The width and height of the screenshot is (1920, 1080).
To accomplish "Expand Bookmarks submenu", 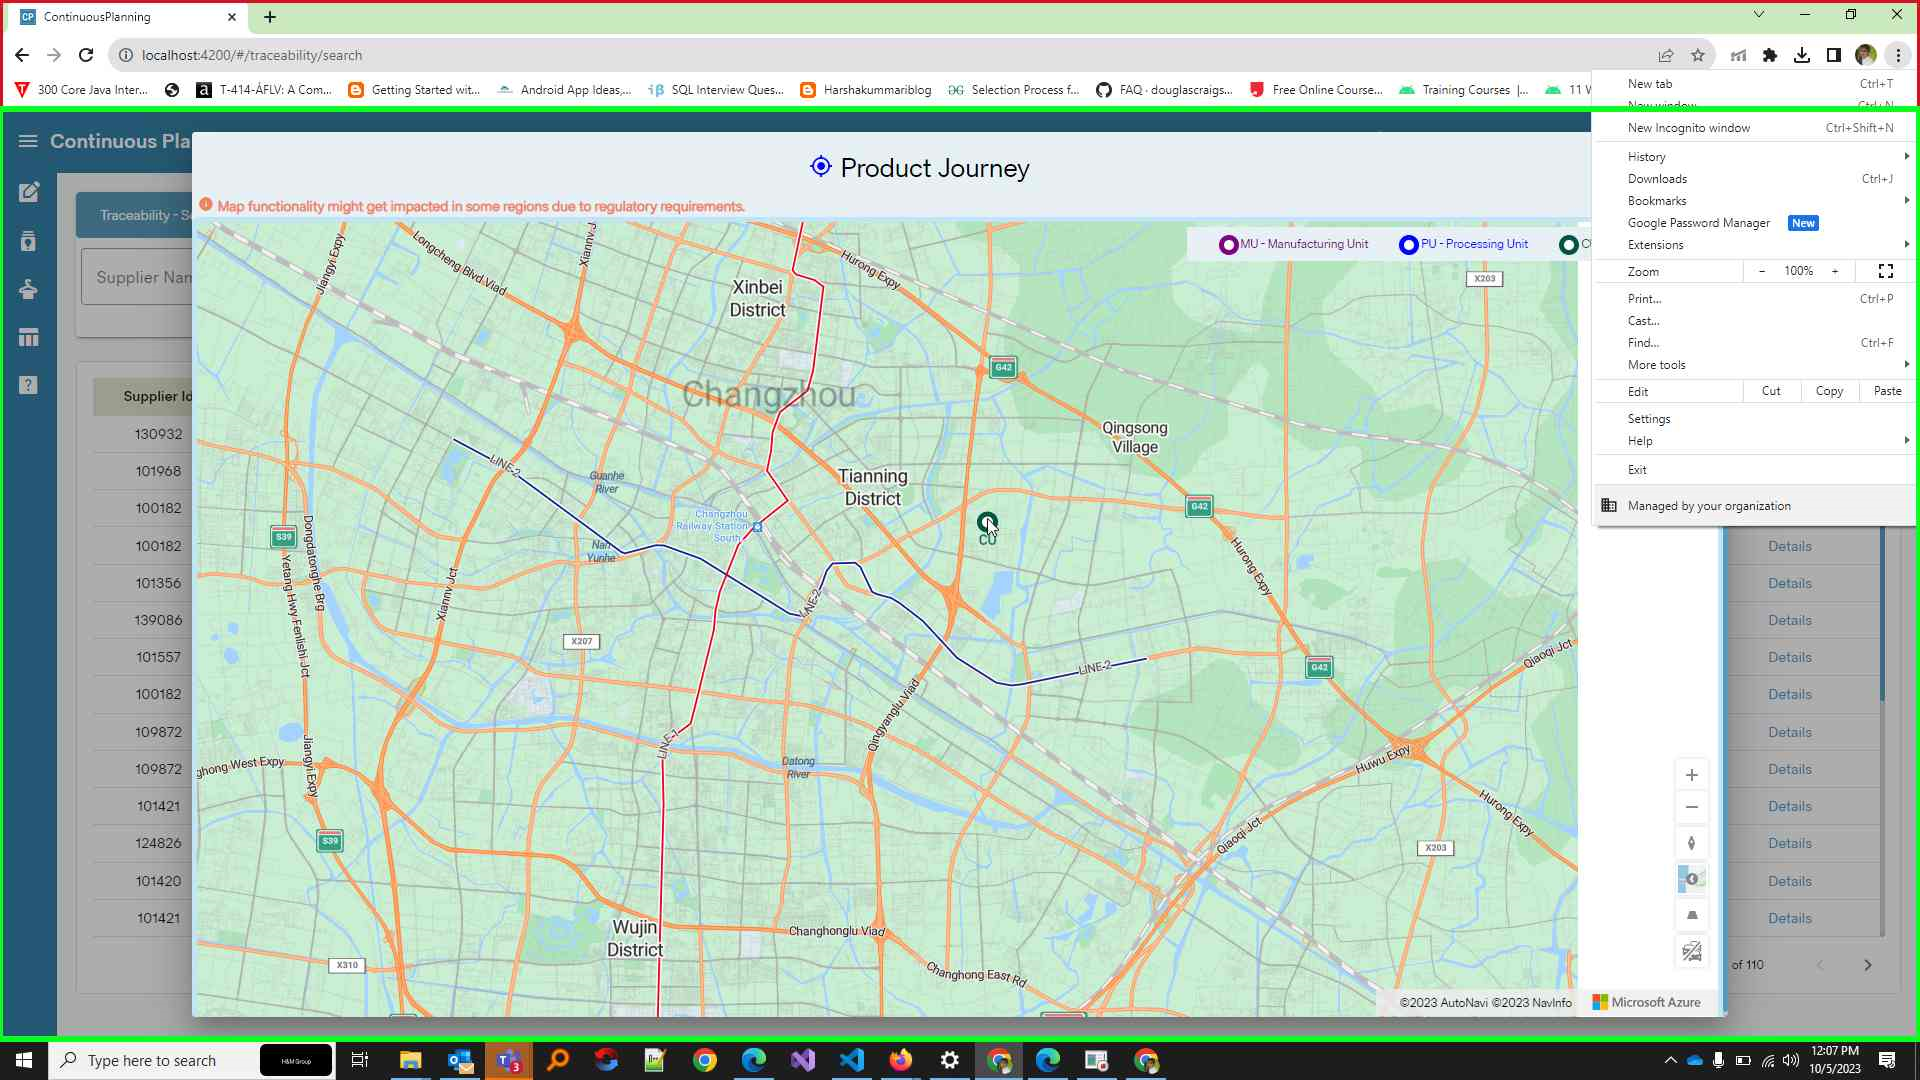I will pos(1755,201).
